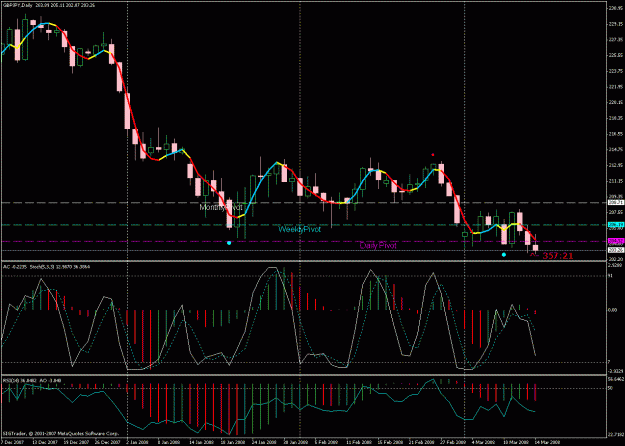Click the RSI(14) AO indicator label
Screen dimensions: 625x446
[32, 380]
